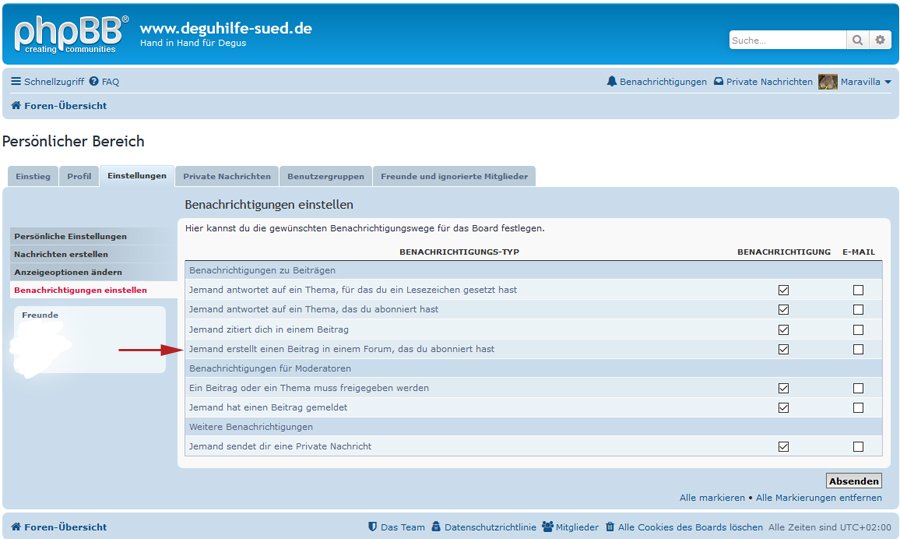Toggle notification for subscribed topic replies
Screen dimensions: 900x539
click(783, 309)
